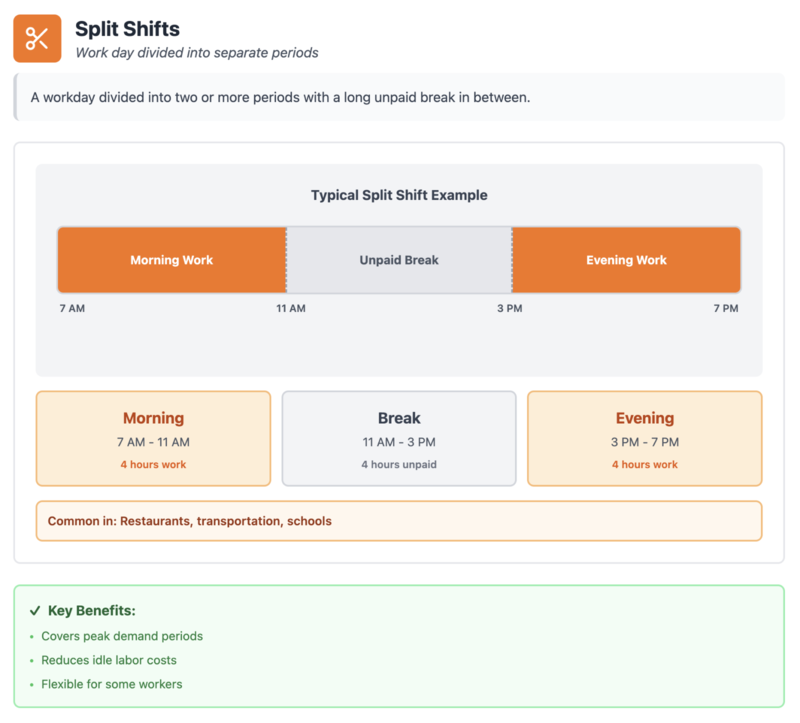The height and width of the screenshot is (723, 800).
Task: Click the 3 PM timeline label
Action: click(x=510, y=309)
